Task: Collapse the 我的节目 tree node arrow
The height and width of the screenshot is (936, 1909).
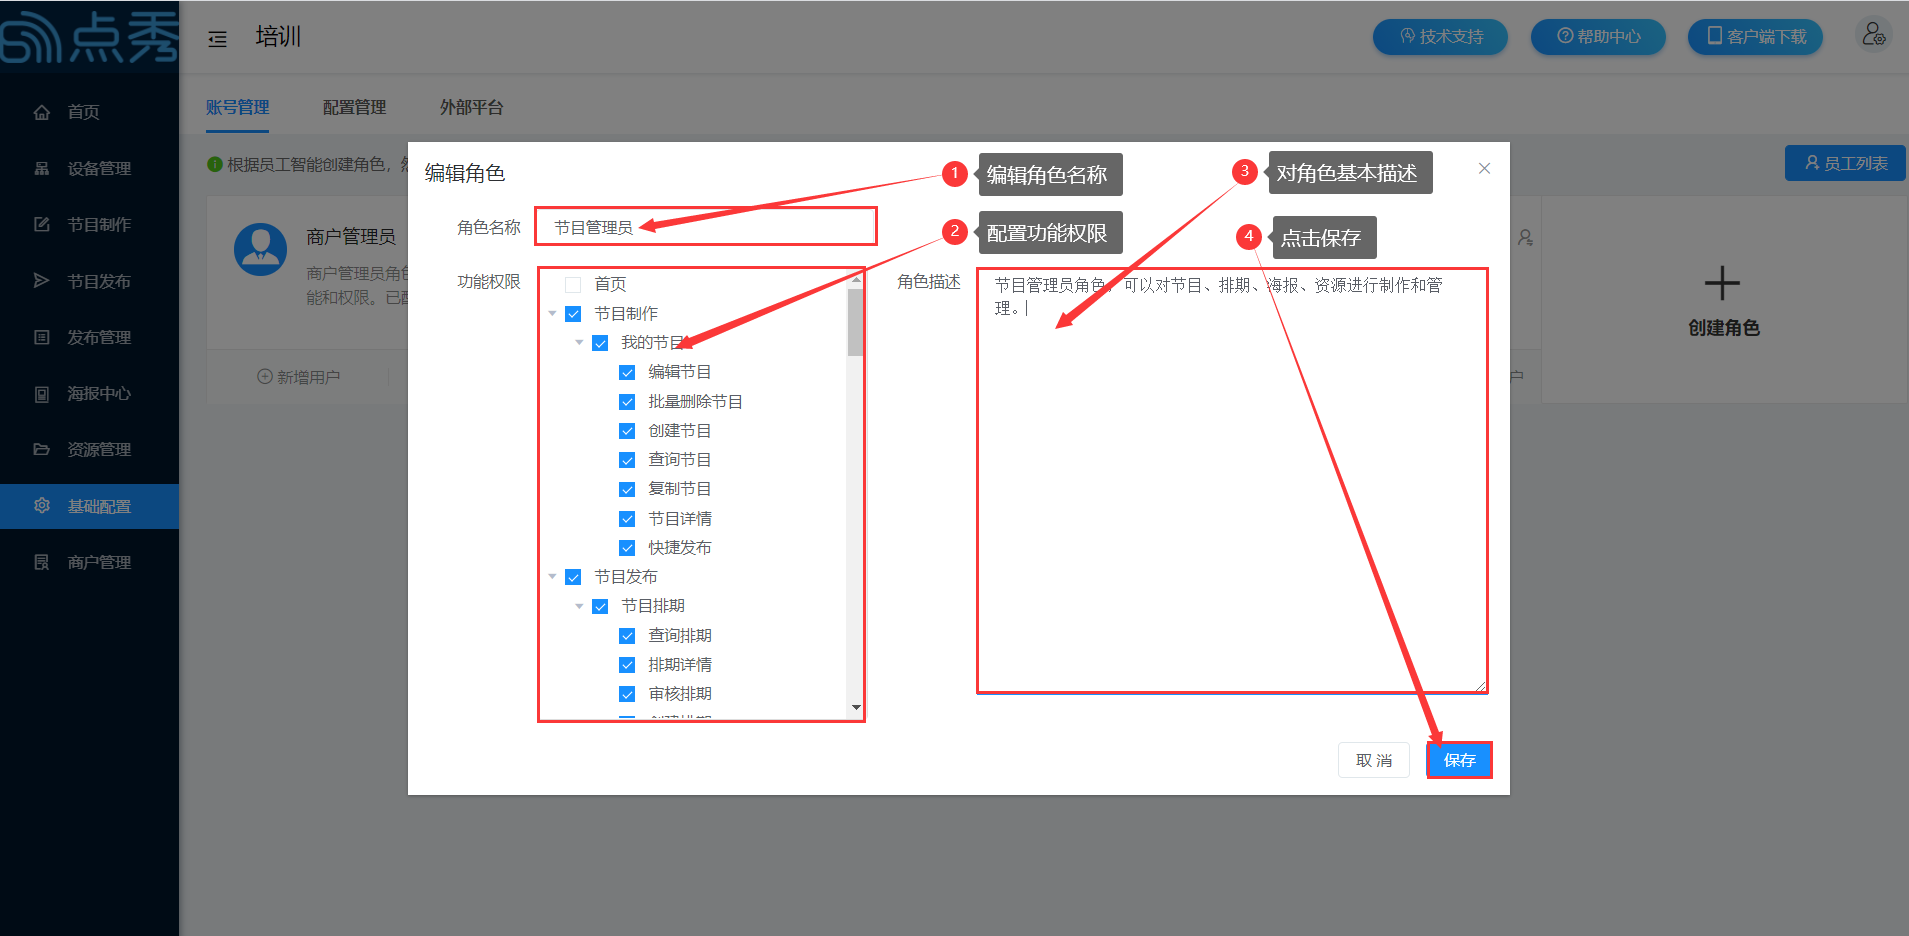Action: click(579, 343)
